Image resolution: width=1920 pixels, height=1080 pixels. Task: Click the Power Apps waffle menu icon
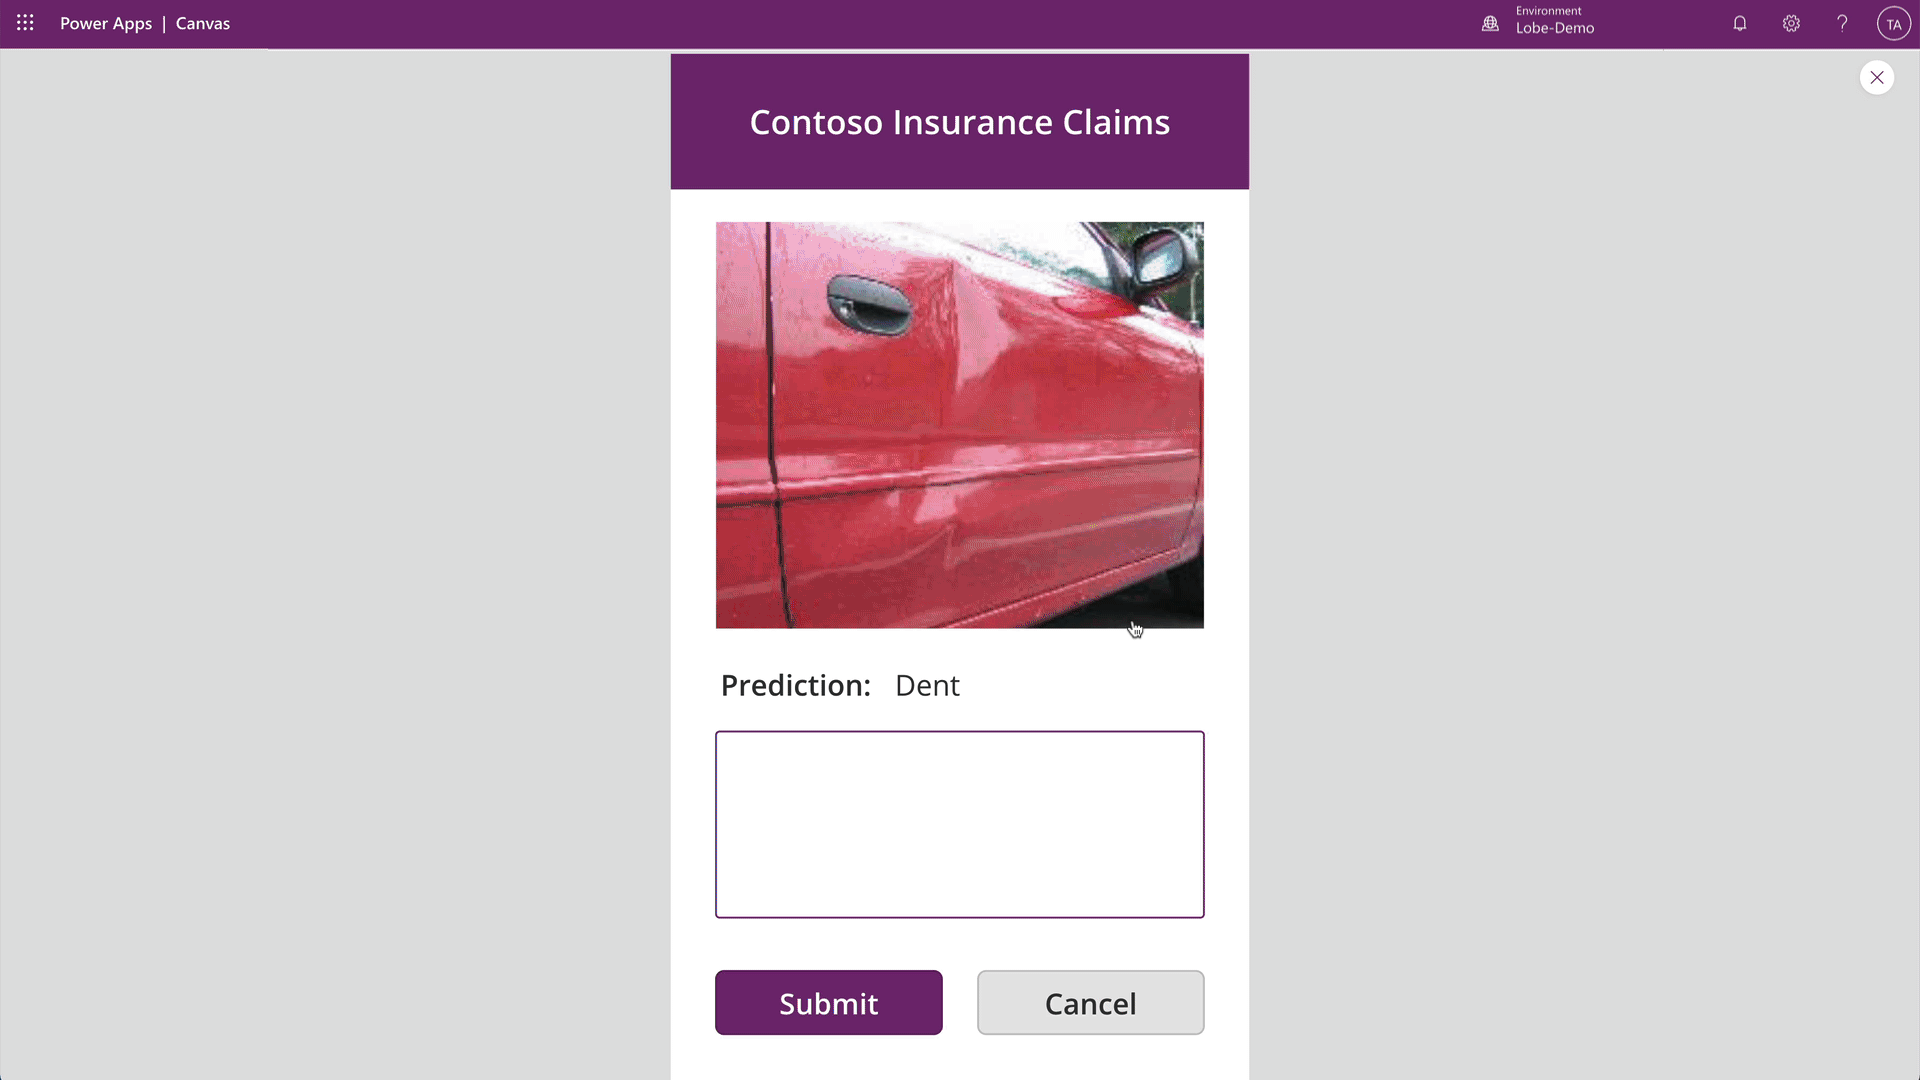[25, 22]
